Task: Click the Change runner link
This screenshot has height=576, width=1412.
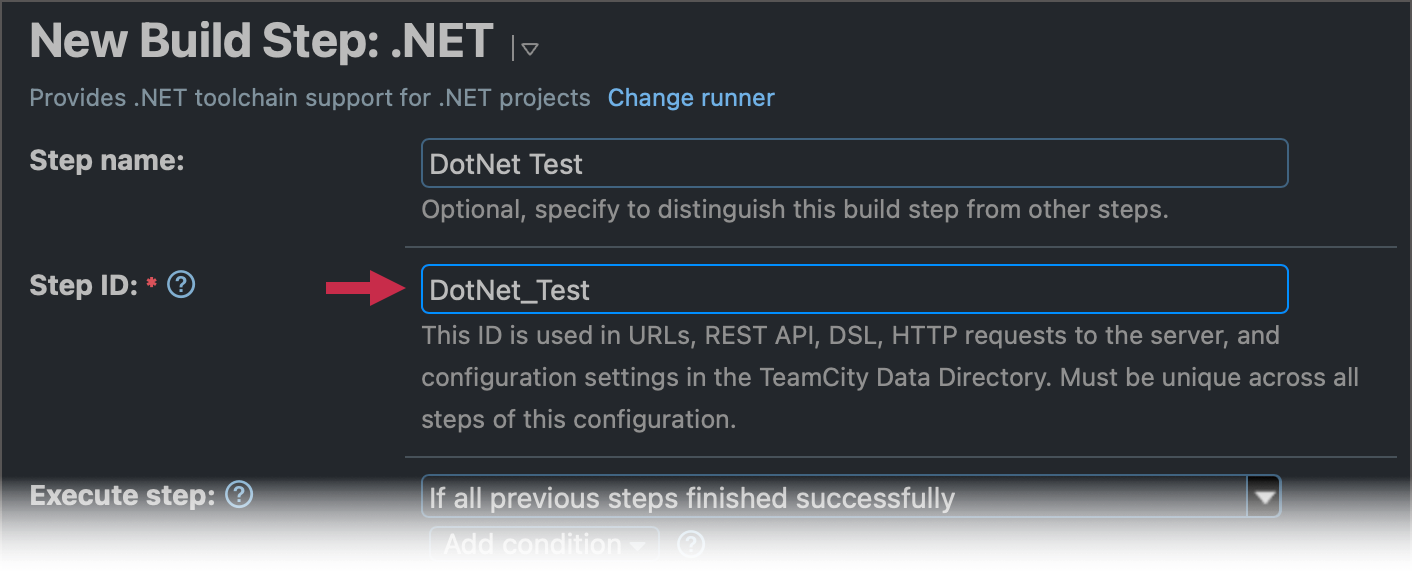Action: 690,98
